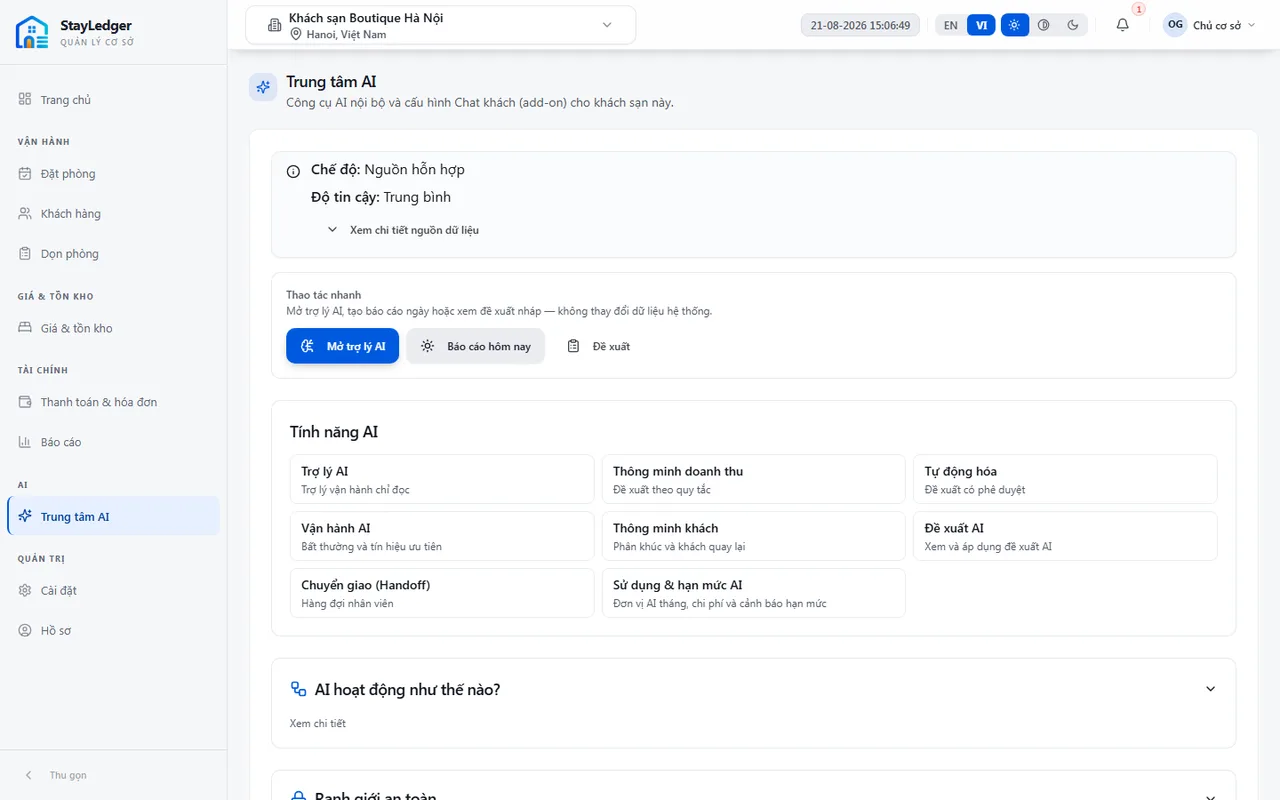Open Dọn phòng in sidebar
Viewport: 1280px width, 800px height.
point(113,254)
